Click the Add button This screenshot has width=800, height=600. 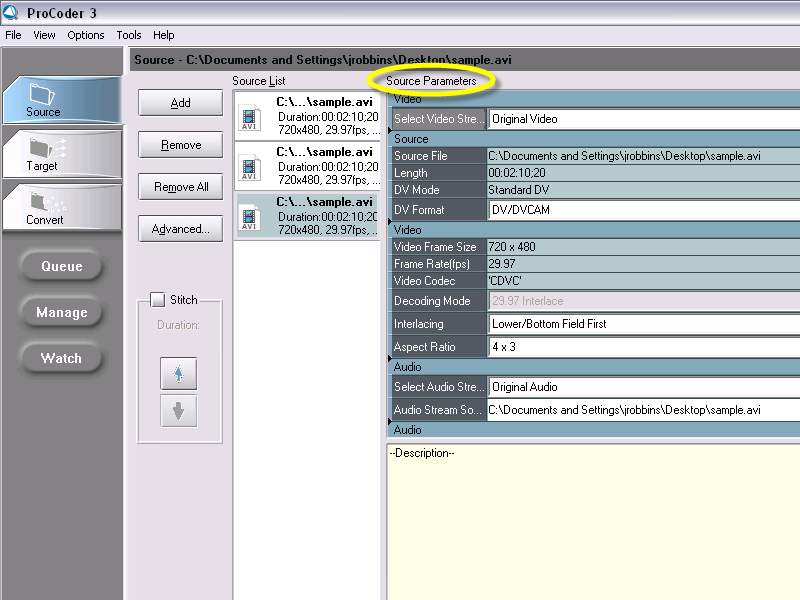tap(181, 103)
